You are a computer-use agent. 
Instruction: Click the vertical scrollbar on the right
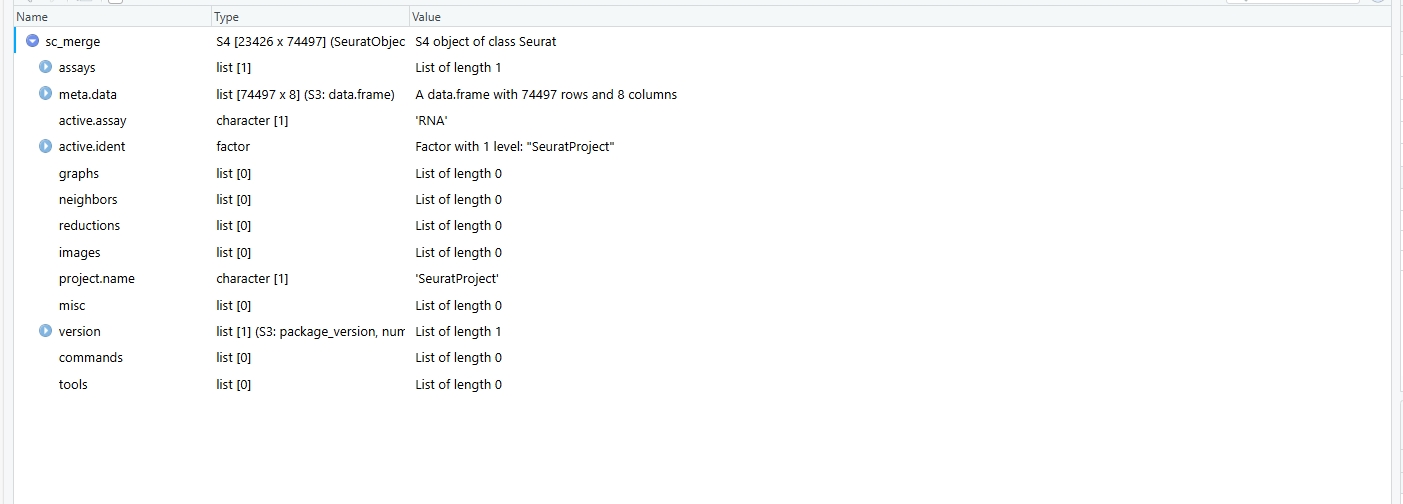1396,265
